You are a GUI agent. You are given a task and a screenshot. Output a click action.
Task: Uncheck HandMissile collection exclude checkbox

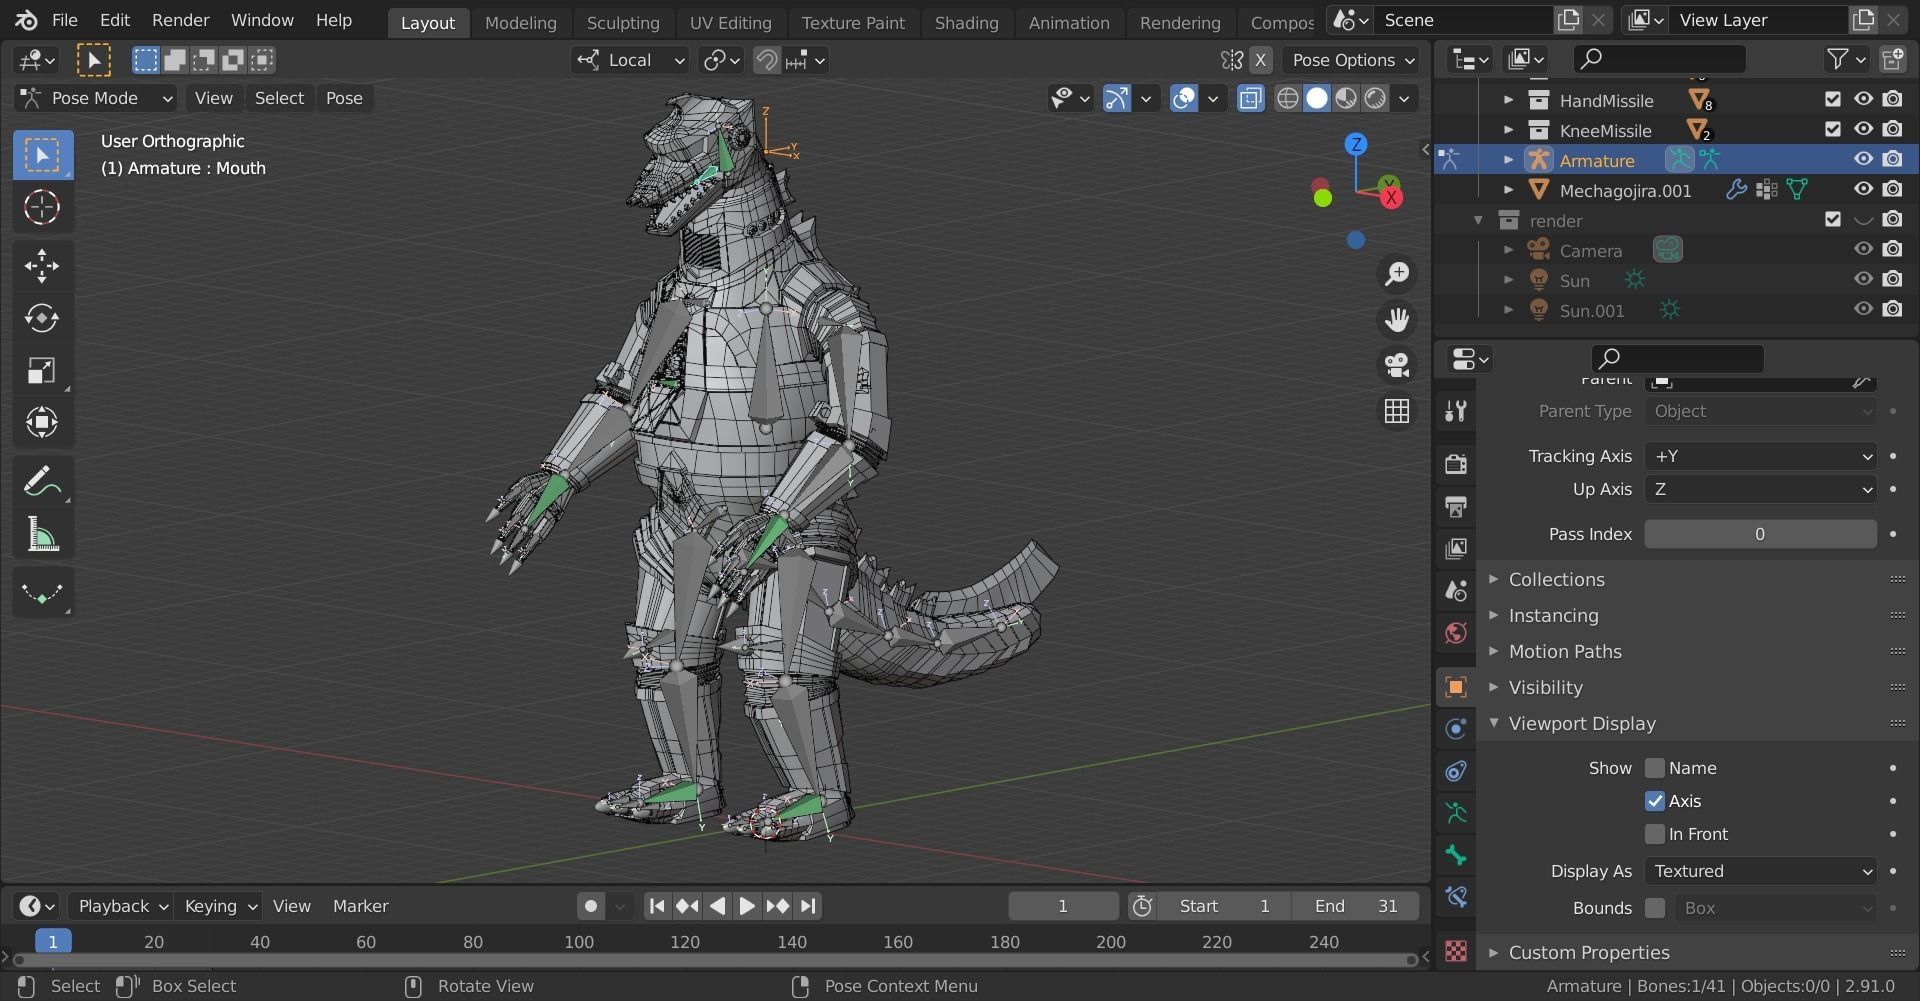click(x=1832, y=99)
